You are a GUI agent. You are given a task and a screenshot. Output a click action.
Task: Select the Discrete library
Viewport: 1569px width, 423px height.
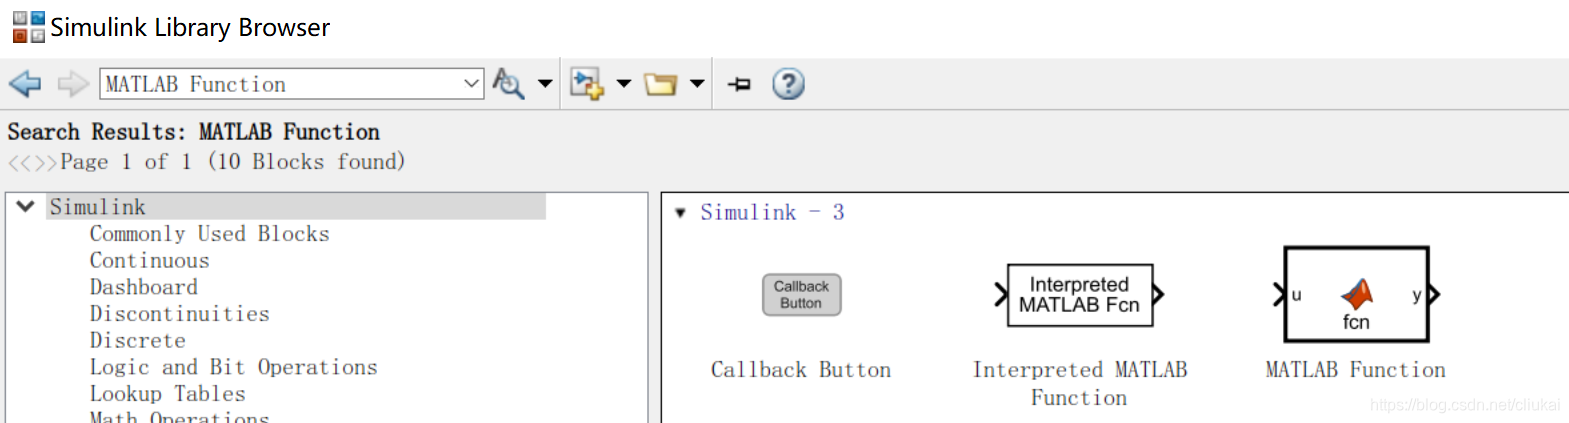point(137,341)
